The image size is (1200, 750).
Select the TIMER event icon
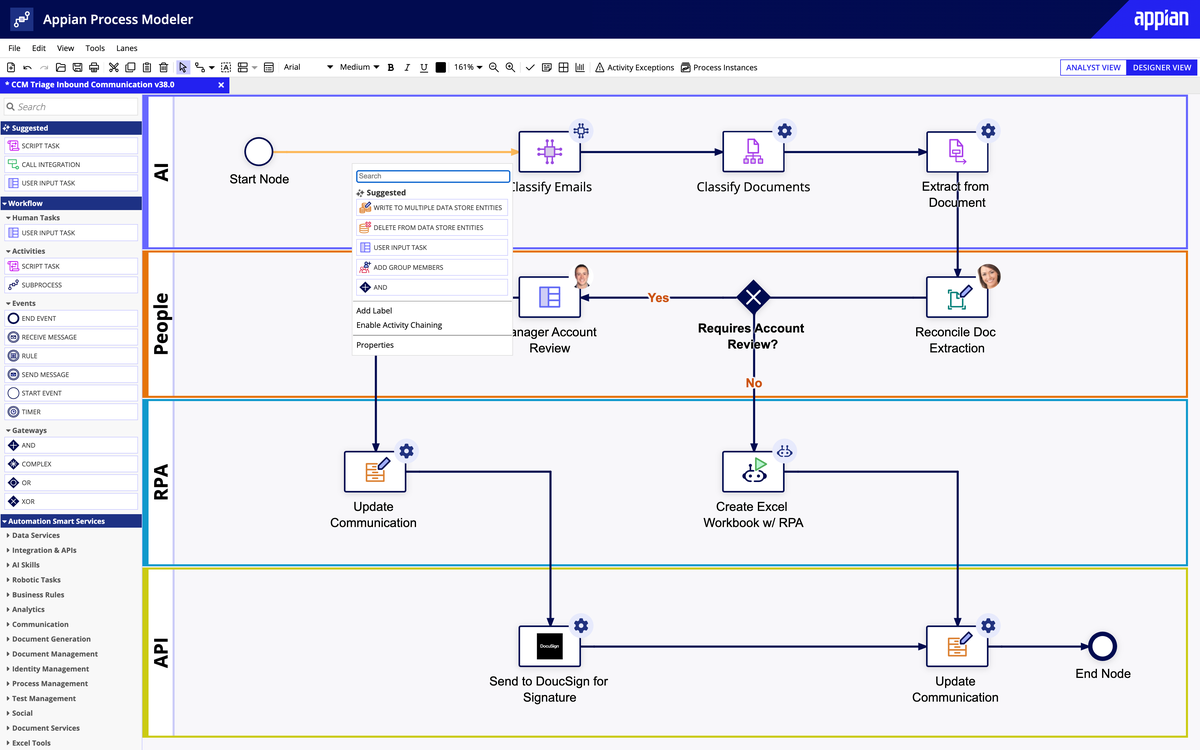point(33,411)
